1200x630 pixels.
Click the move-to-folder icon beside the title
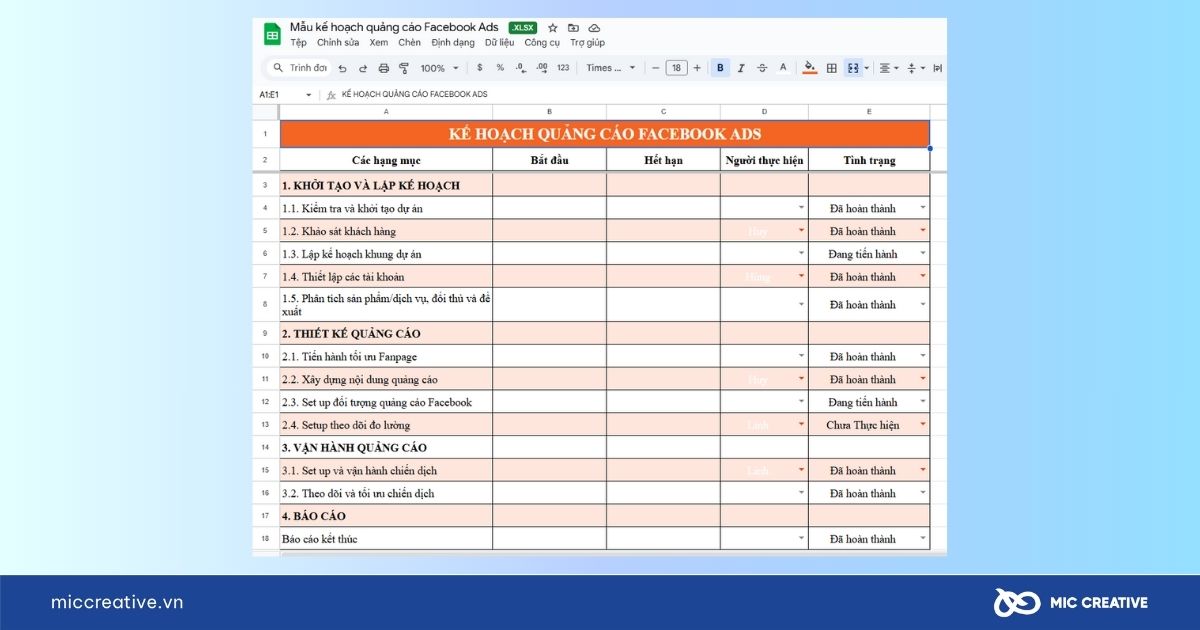(573, 28)
